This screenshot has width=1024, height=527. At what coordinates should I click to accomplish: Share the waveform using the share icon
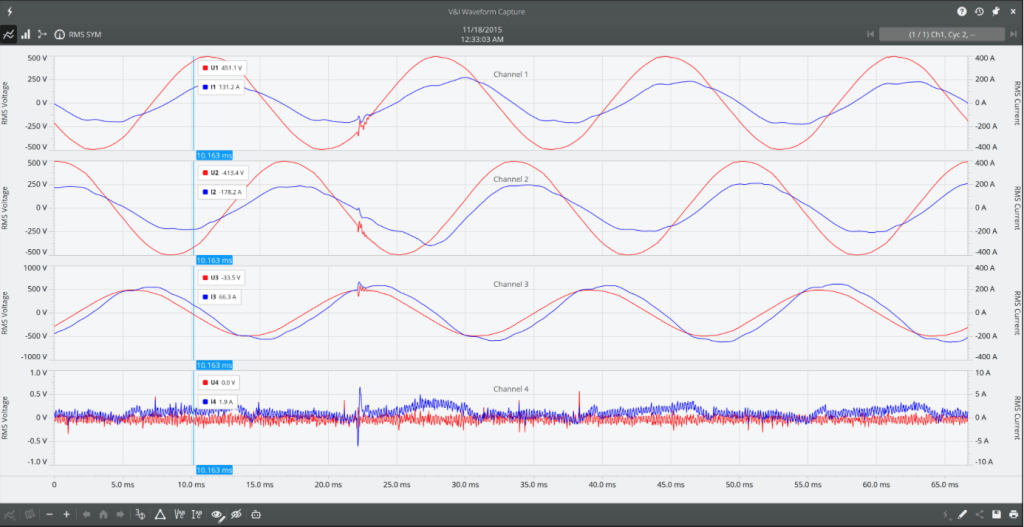tap(980, 515)
